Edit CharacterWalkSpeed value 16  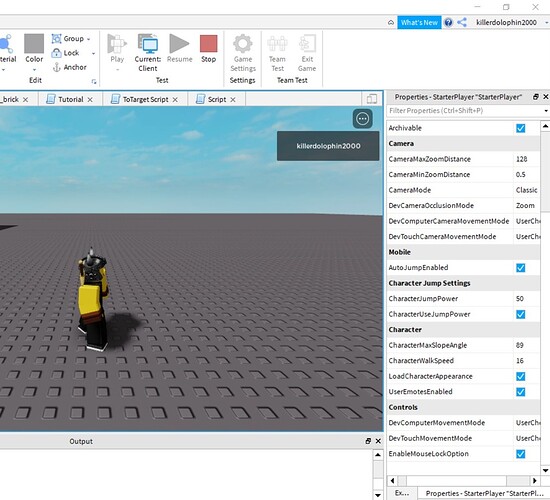[x=526, y=360]
